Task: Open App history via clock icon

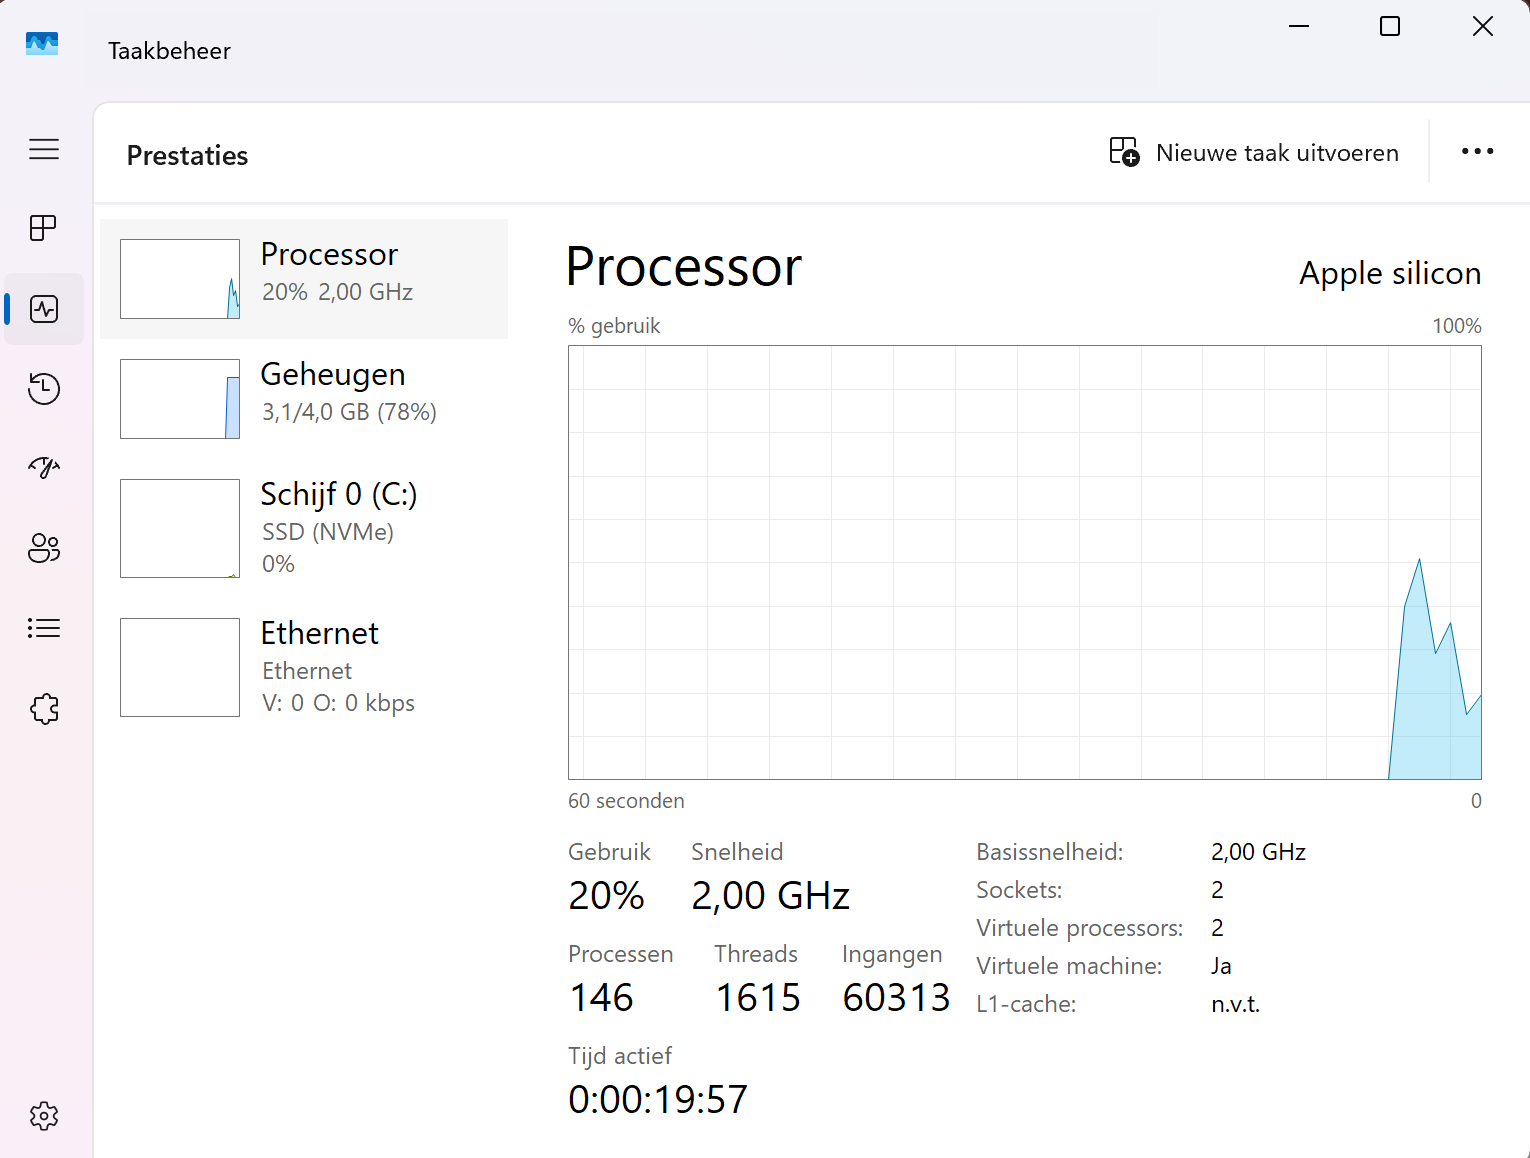Action: click(x=44, y=389)
